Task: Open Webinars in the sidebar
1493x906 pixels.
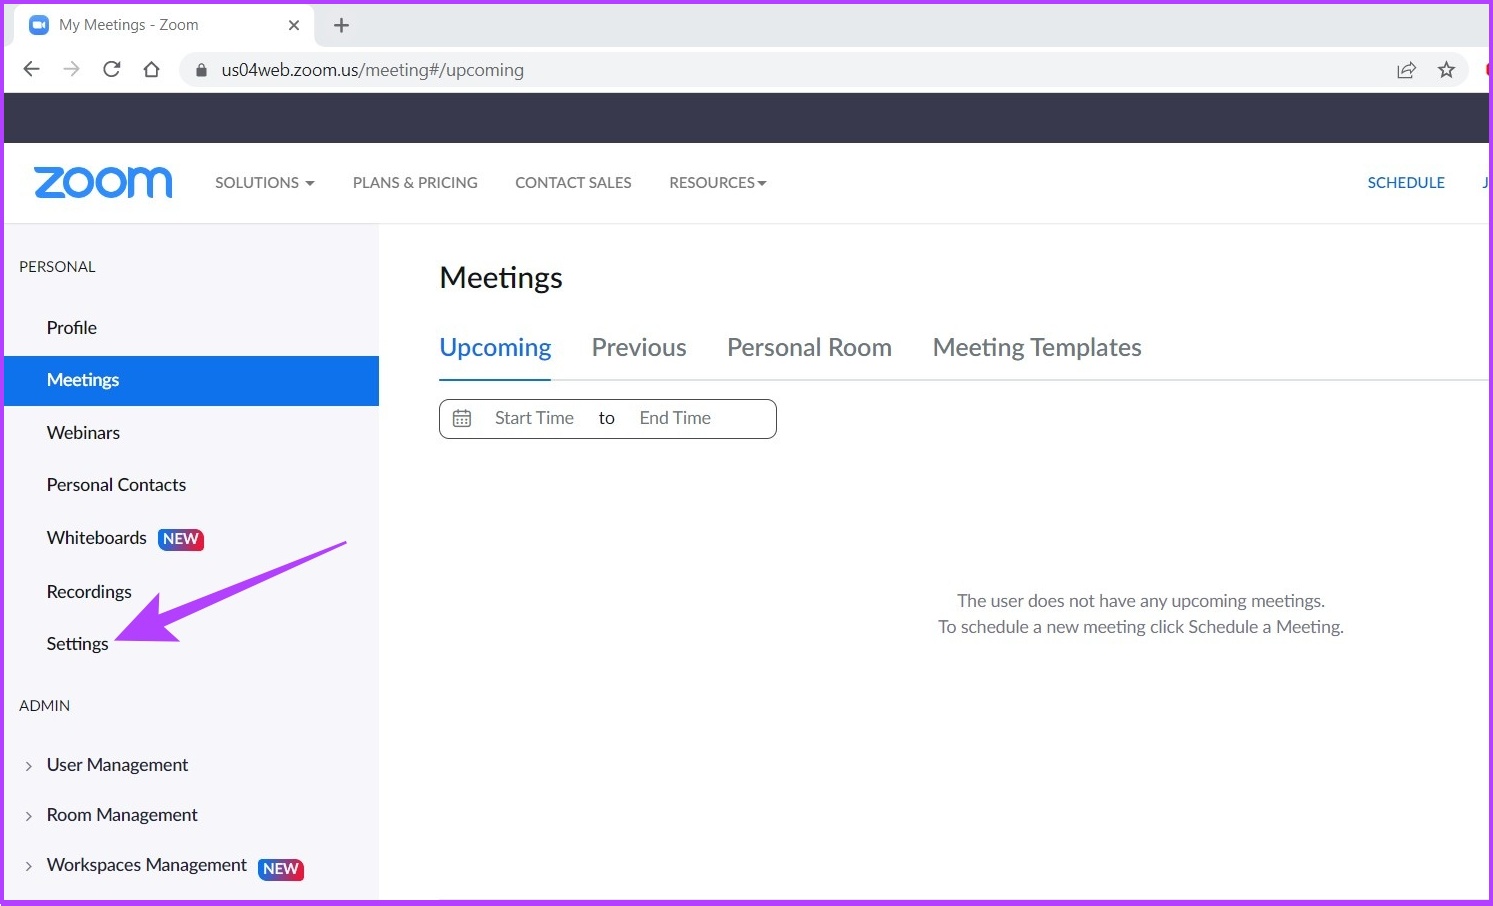Action: click(83, 433)
